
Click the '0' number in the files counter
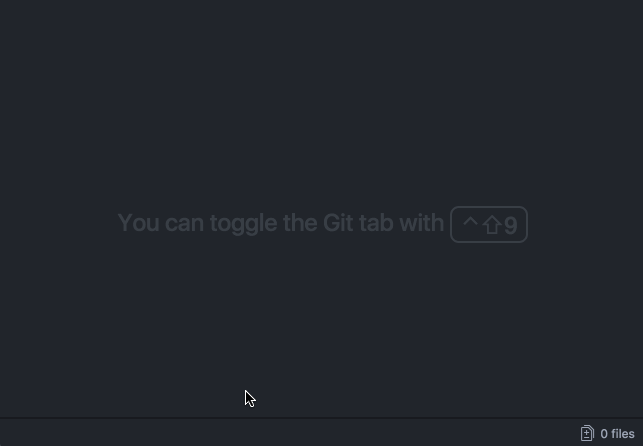(604, 434)
